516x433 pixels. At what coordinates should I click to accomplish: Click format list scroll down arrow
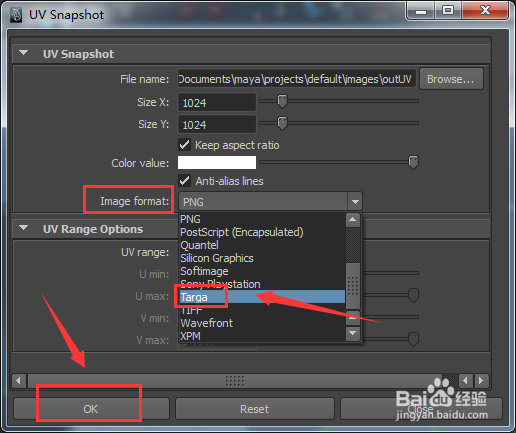pyautogui.click(x=353, y=333)
